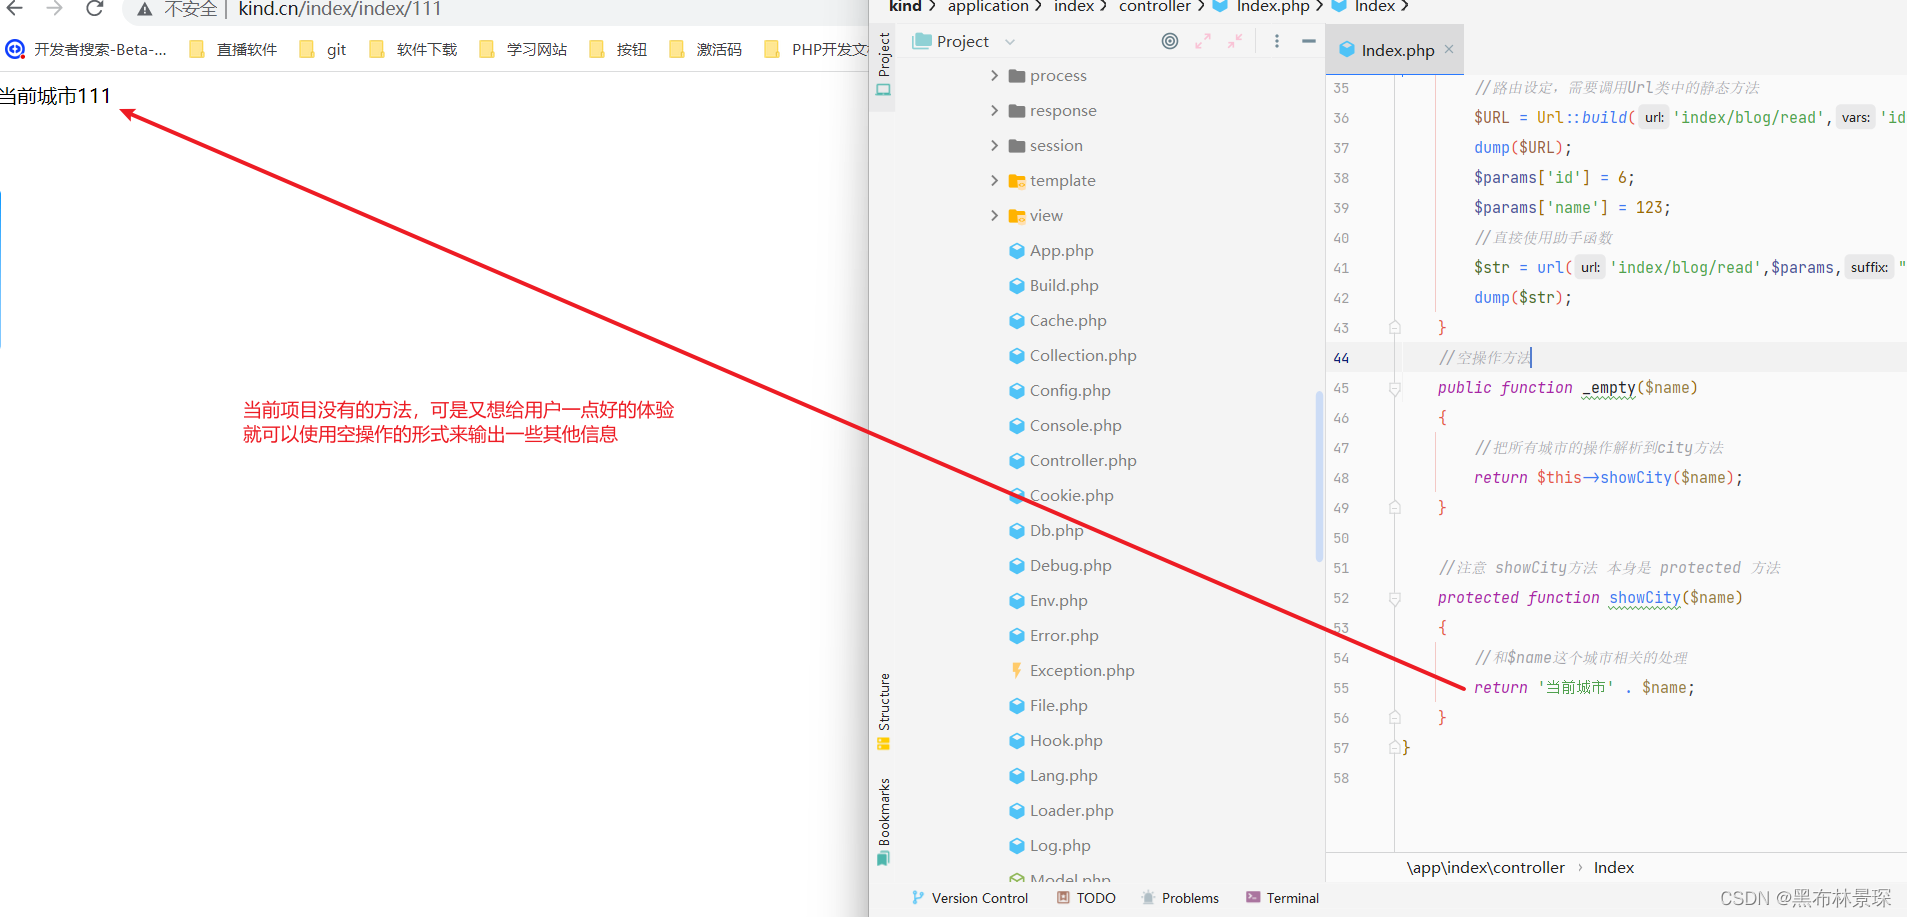The image size is (1907, 917).
Task: Click the not-secure warning icon in address bar
Action: click(145, 9)
